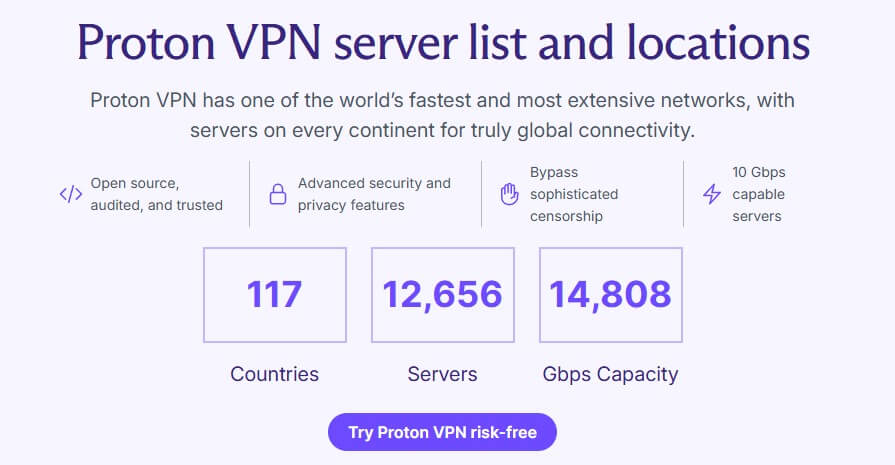Click the Open source, audited, and trusted text

point(156,194)
